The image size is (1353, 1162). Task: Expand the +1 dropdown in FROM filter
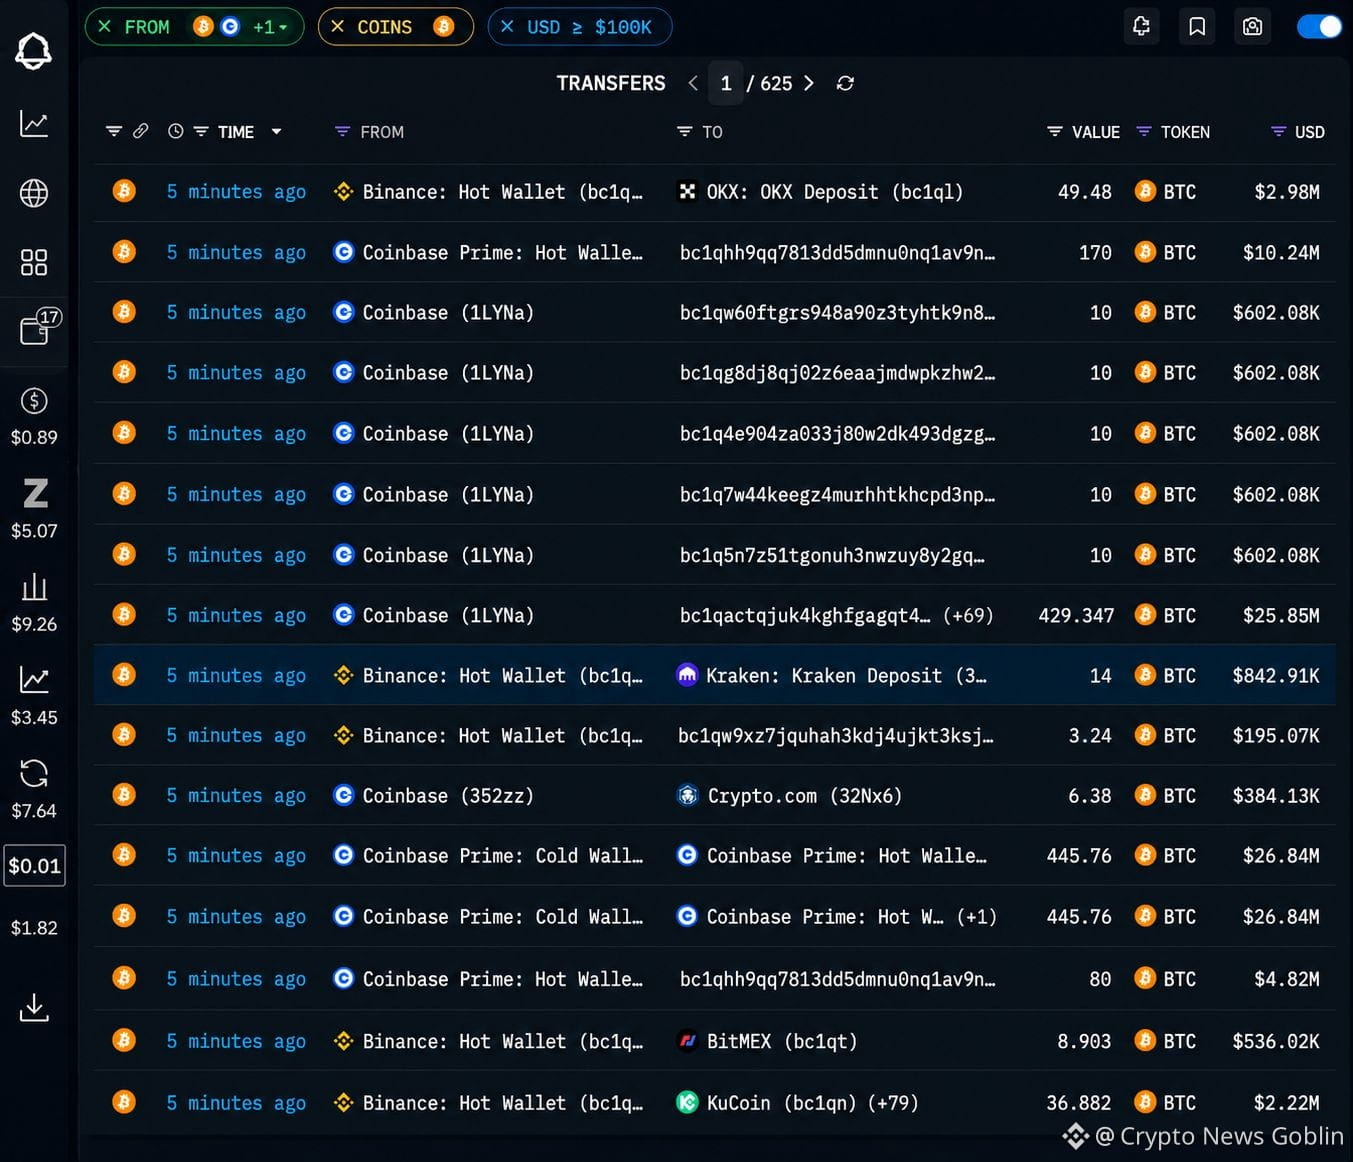click(x=270, y=27)
